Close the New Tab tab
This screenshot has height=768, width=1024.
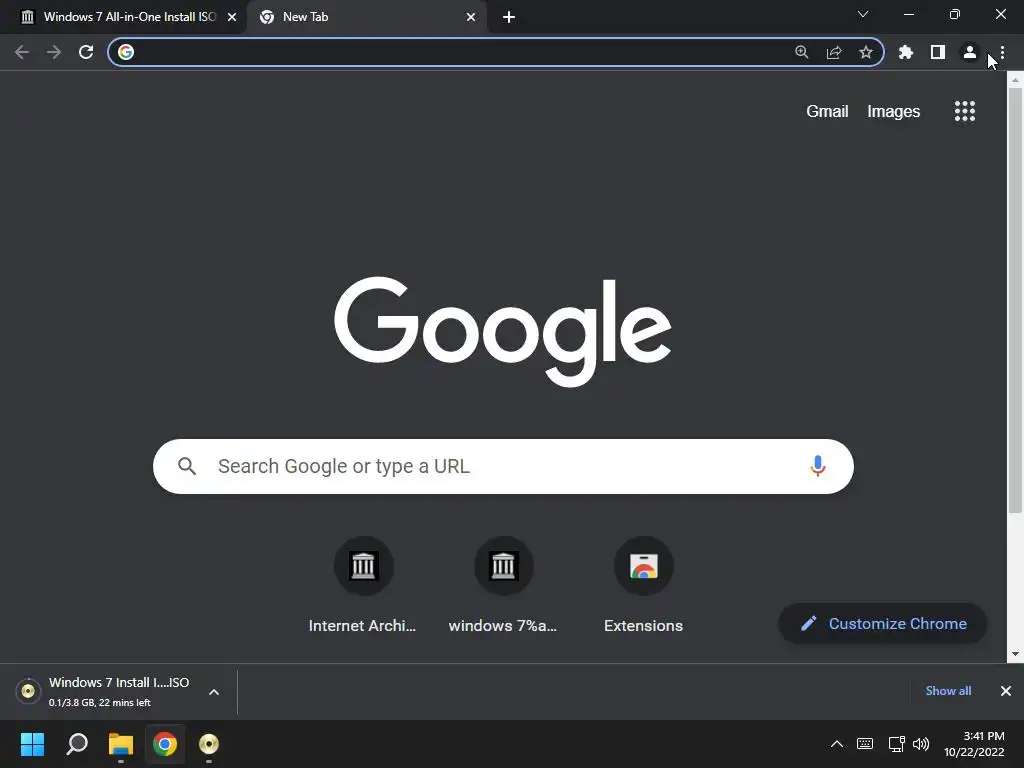(471, 18)
